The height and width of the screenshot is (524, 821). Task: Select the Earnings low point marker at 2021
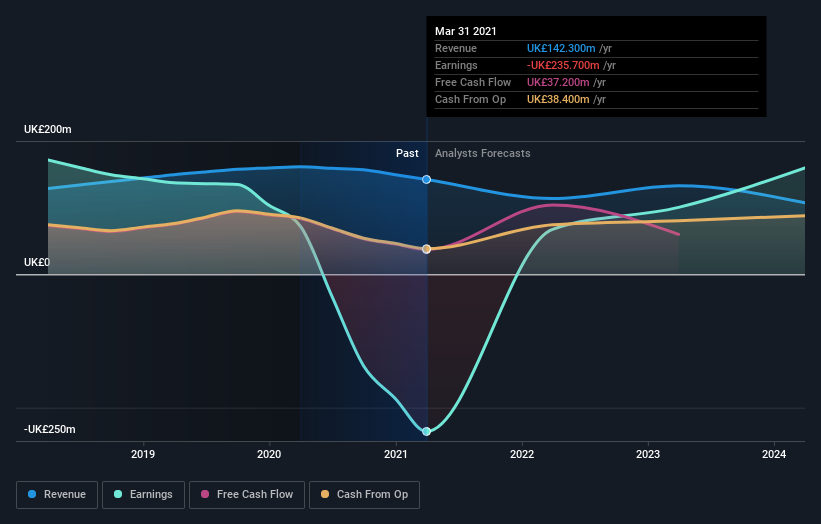[x=426, y=431]
